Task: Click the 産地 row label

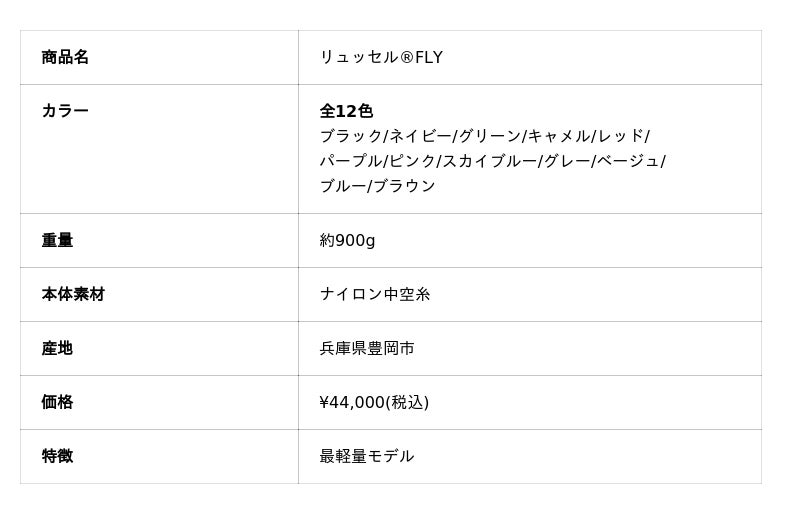Action: click(57, 348)
